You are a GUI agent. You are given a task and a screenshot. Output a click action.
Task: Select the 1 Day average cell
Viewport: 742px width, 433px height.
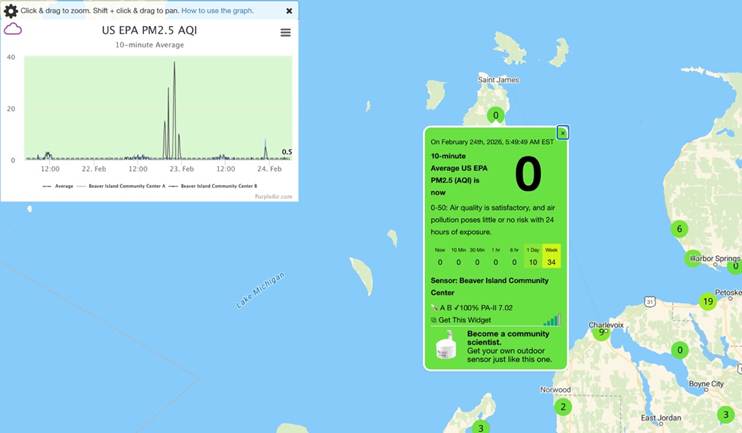click(x=532, y=256)
